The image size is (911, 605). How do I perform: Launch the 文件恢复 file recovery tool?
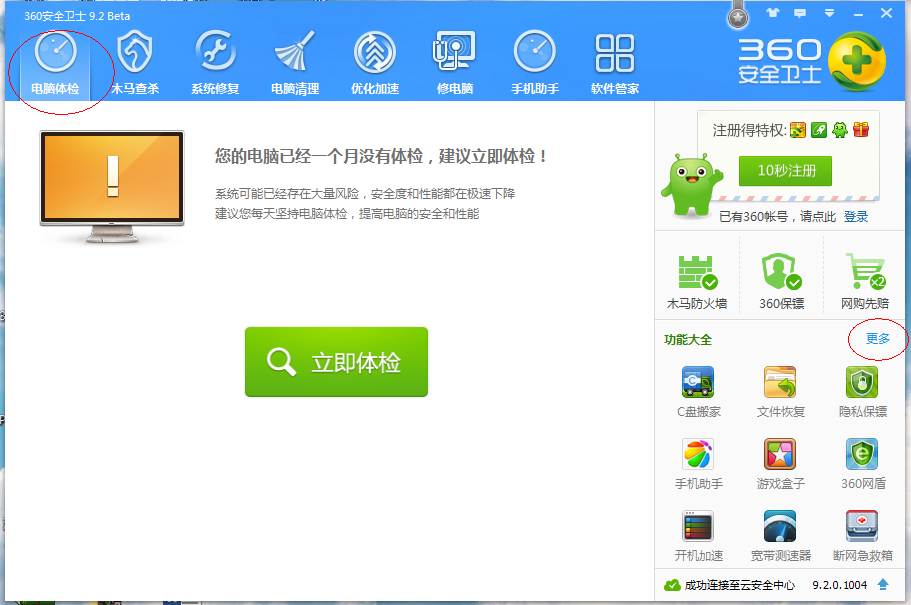pos(780,392)
